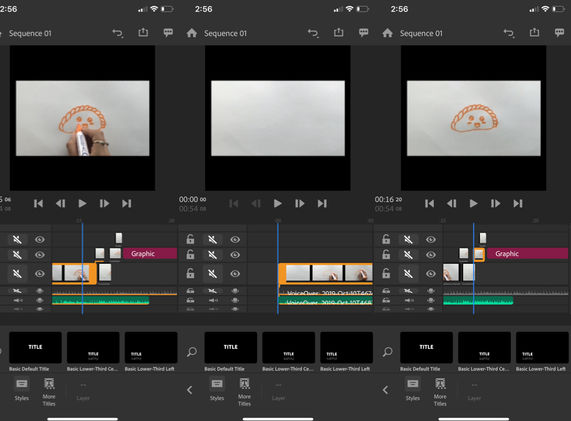Viewport: 571px width, 421px height.
Task: Toggle mute on the main video track, right screen
Action: (408, 273)
